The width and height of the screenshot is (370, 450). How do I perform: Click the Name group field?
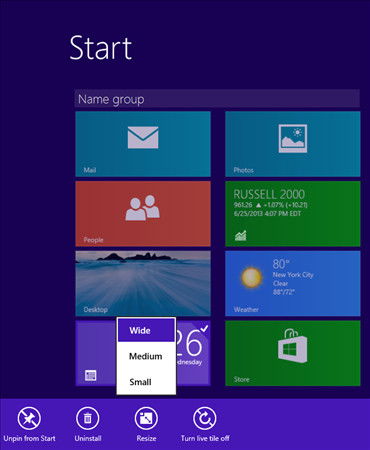(217, 99)
